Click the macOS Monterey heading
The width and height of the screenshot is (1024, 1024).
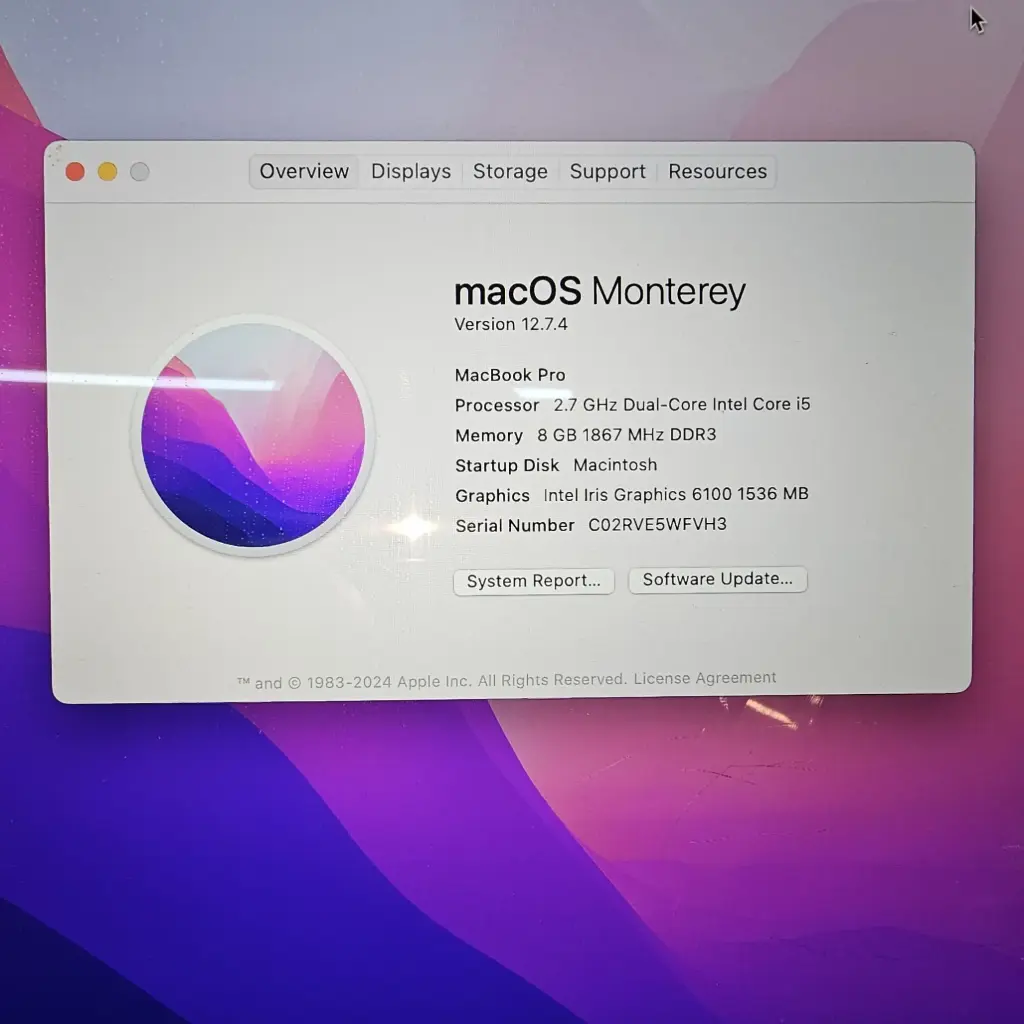pyautogui.click(x=600, y=291)
